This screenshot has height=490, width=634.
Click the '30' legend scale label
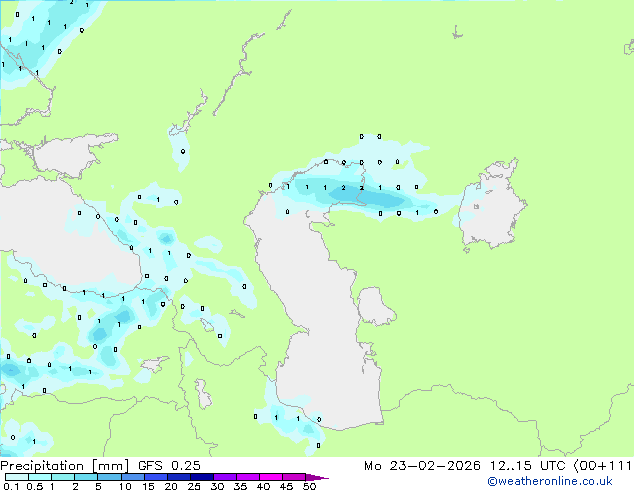(217, 486)
